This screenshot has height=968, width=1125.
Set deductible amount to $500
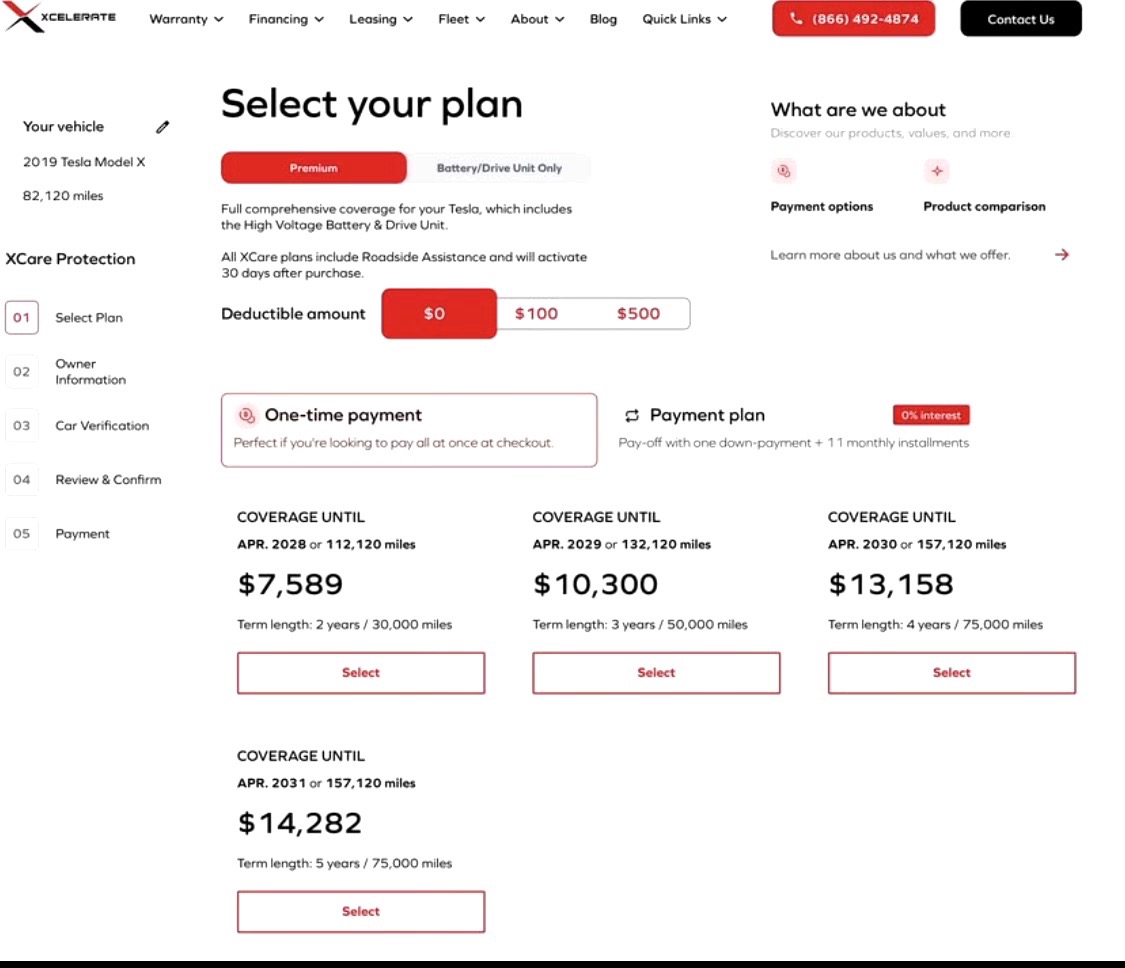click(638, 314)
